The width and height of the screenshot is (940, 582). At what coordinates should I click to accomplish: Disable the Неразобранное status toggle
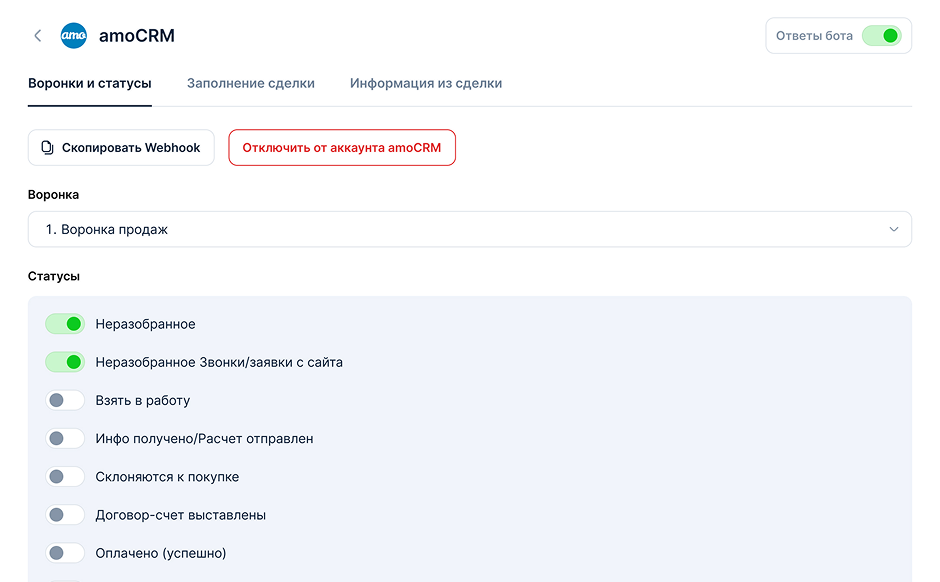(65, 324)
